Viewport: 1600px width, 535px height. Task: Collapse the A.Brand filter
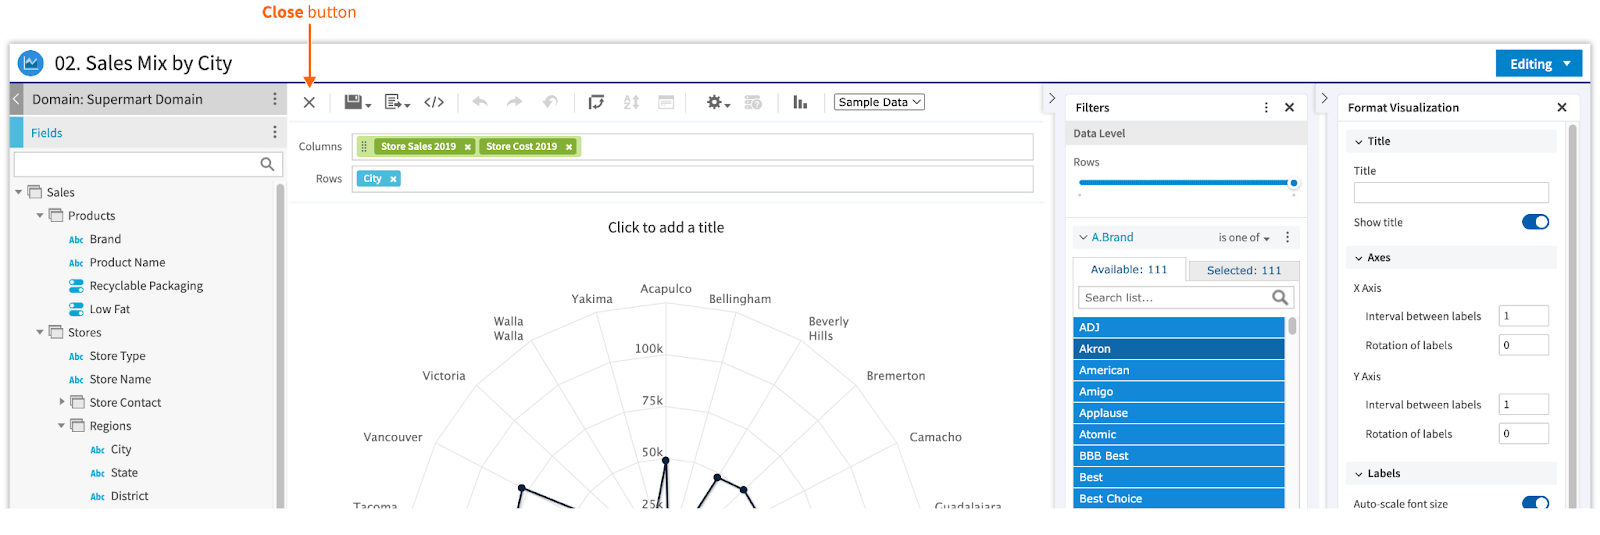(x=1083, y=237)
